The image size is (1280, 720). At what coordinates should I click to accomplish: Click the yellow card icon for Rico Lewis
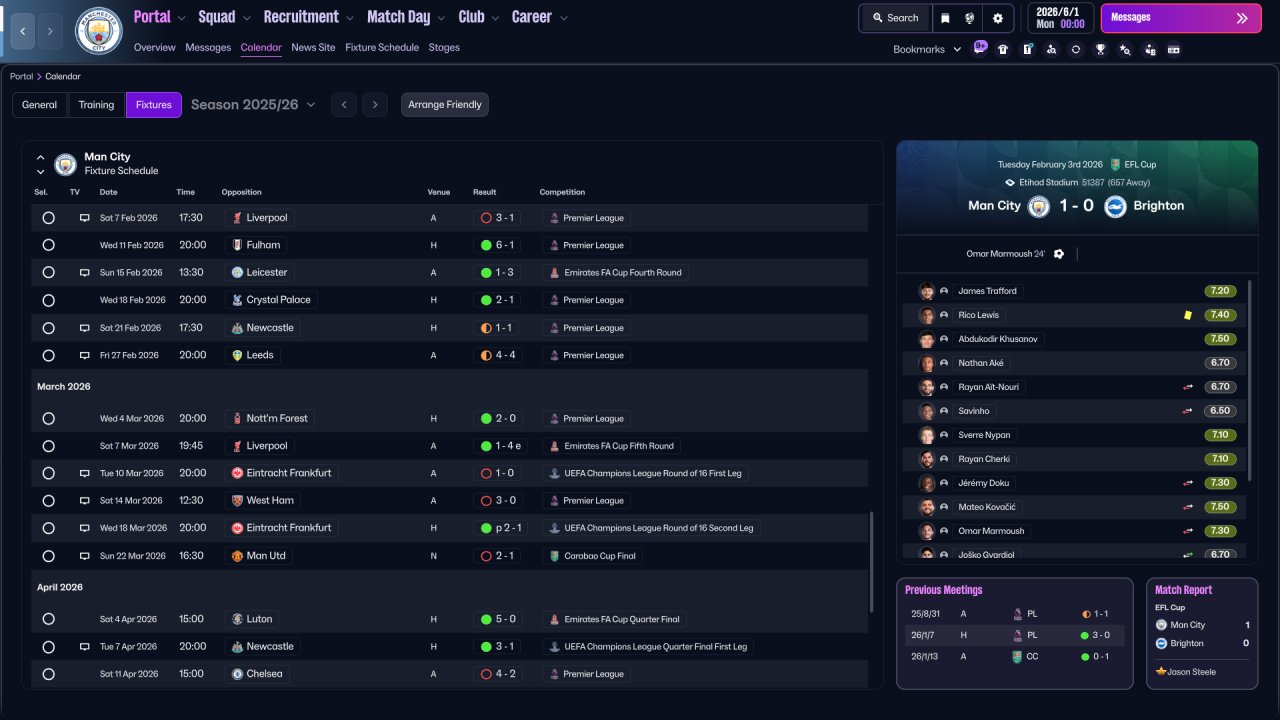click(x=1188, y=315)
